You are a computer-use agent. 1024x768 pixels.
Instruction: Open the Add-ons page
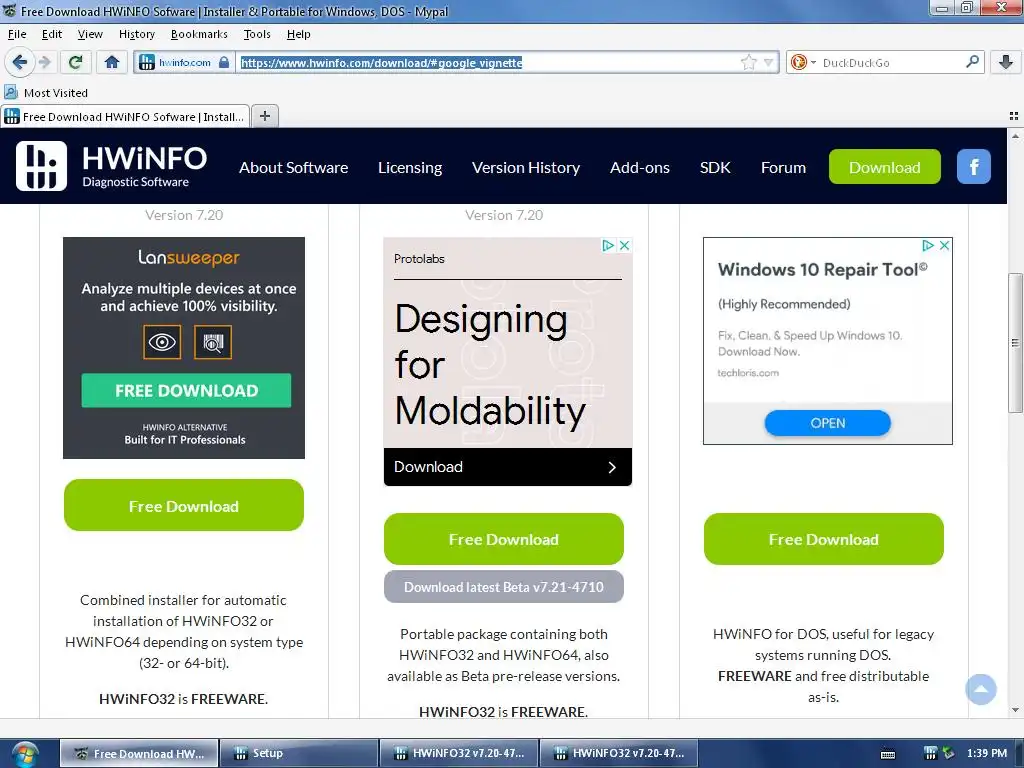639,168
